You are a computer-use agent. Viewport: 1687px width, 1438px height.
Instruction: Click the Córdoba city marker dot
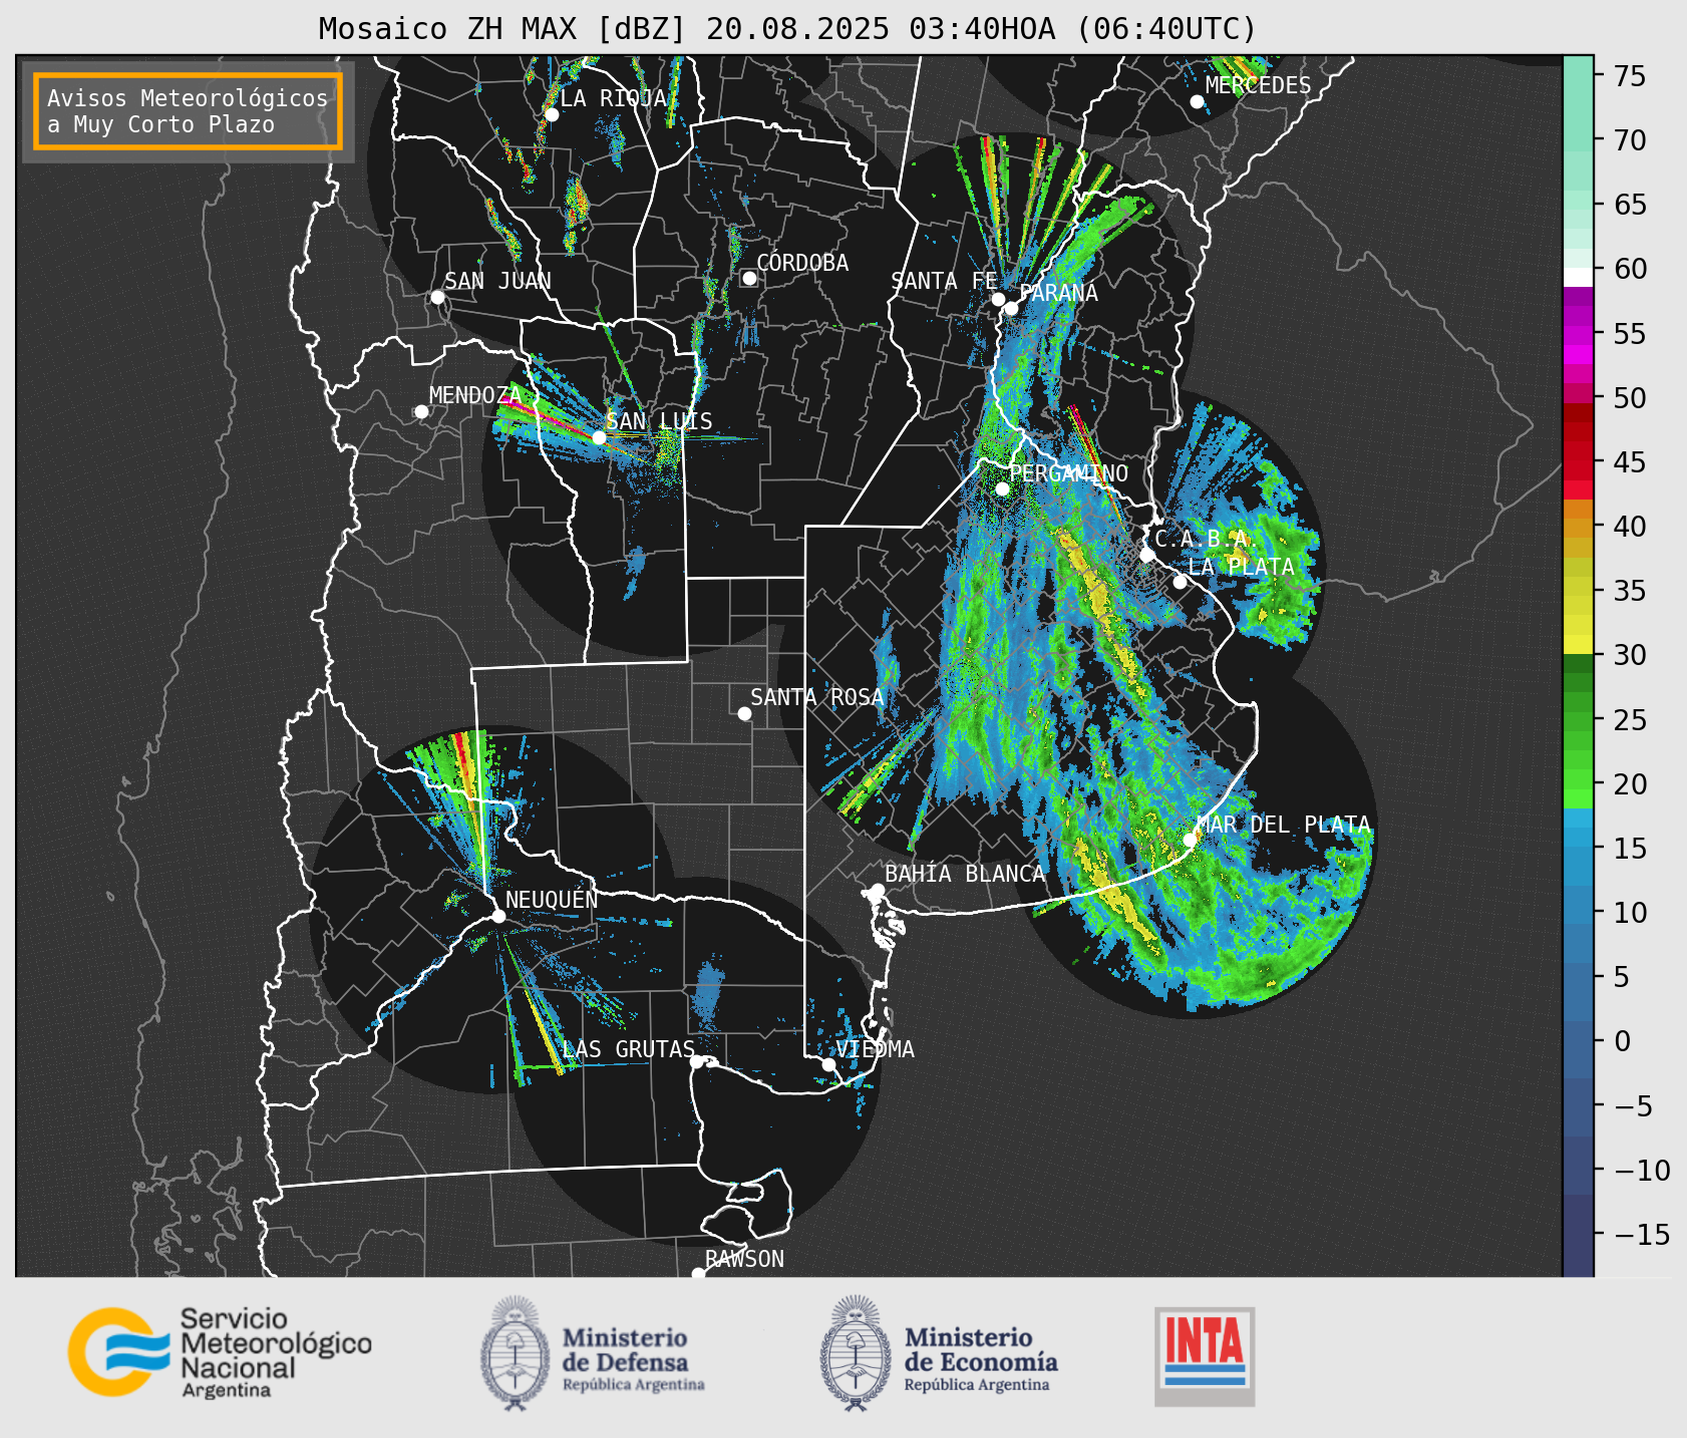point(749,278)
